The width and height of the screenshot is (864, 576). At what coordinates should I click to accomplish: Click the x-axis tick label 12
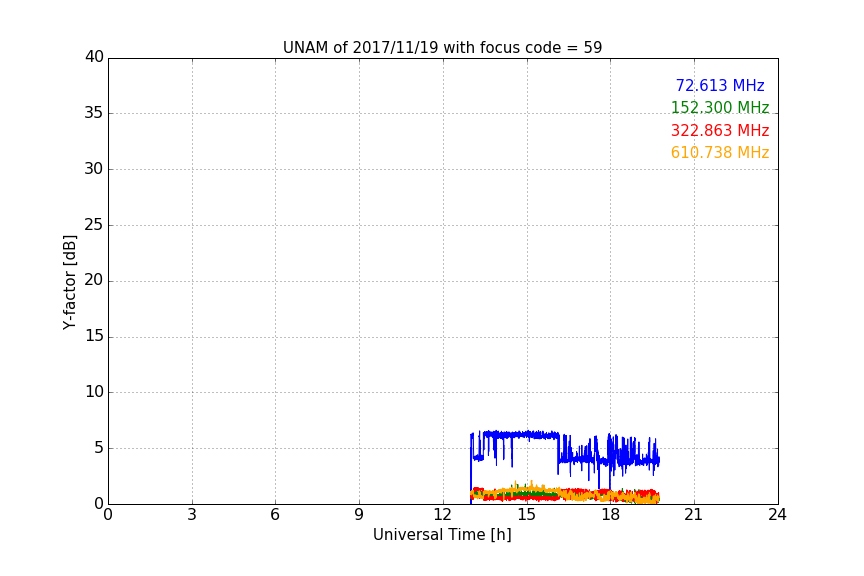(x=442, y=515)
